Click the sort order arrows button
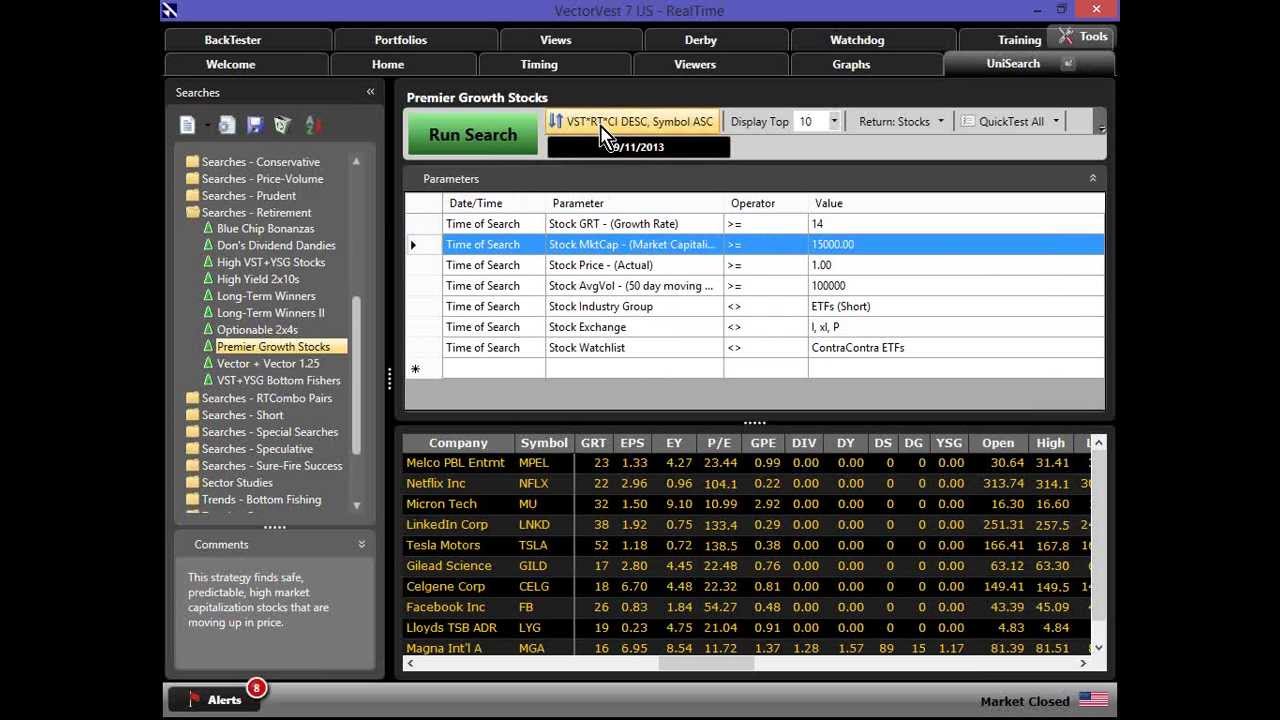Viewport: 1280px width, 720px height. coord(556,121)
